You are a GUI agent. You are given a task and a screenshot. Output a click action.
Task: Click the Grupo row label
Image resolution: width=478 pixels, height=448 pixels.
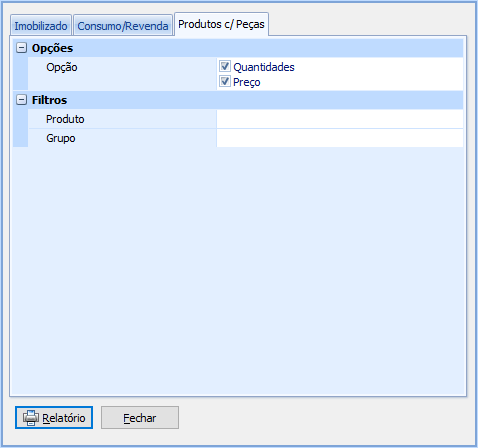click(61, 138)
